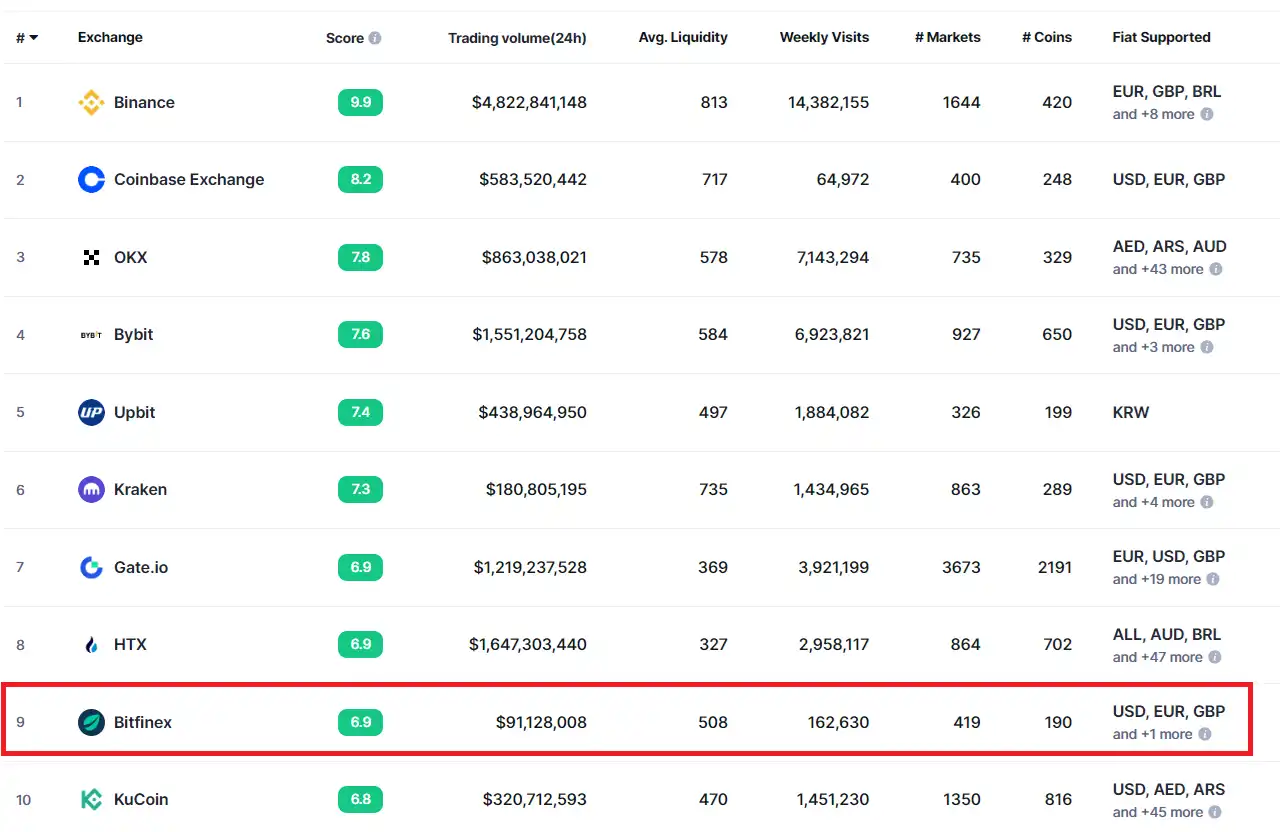The image size is (1280, 832).
Task: Click info icon next to Gate.io's +19 more
Action: [x=1213, y=579]
